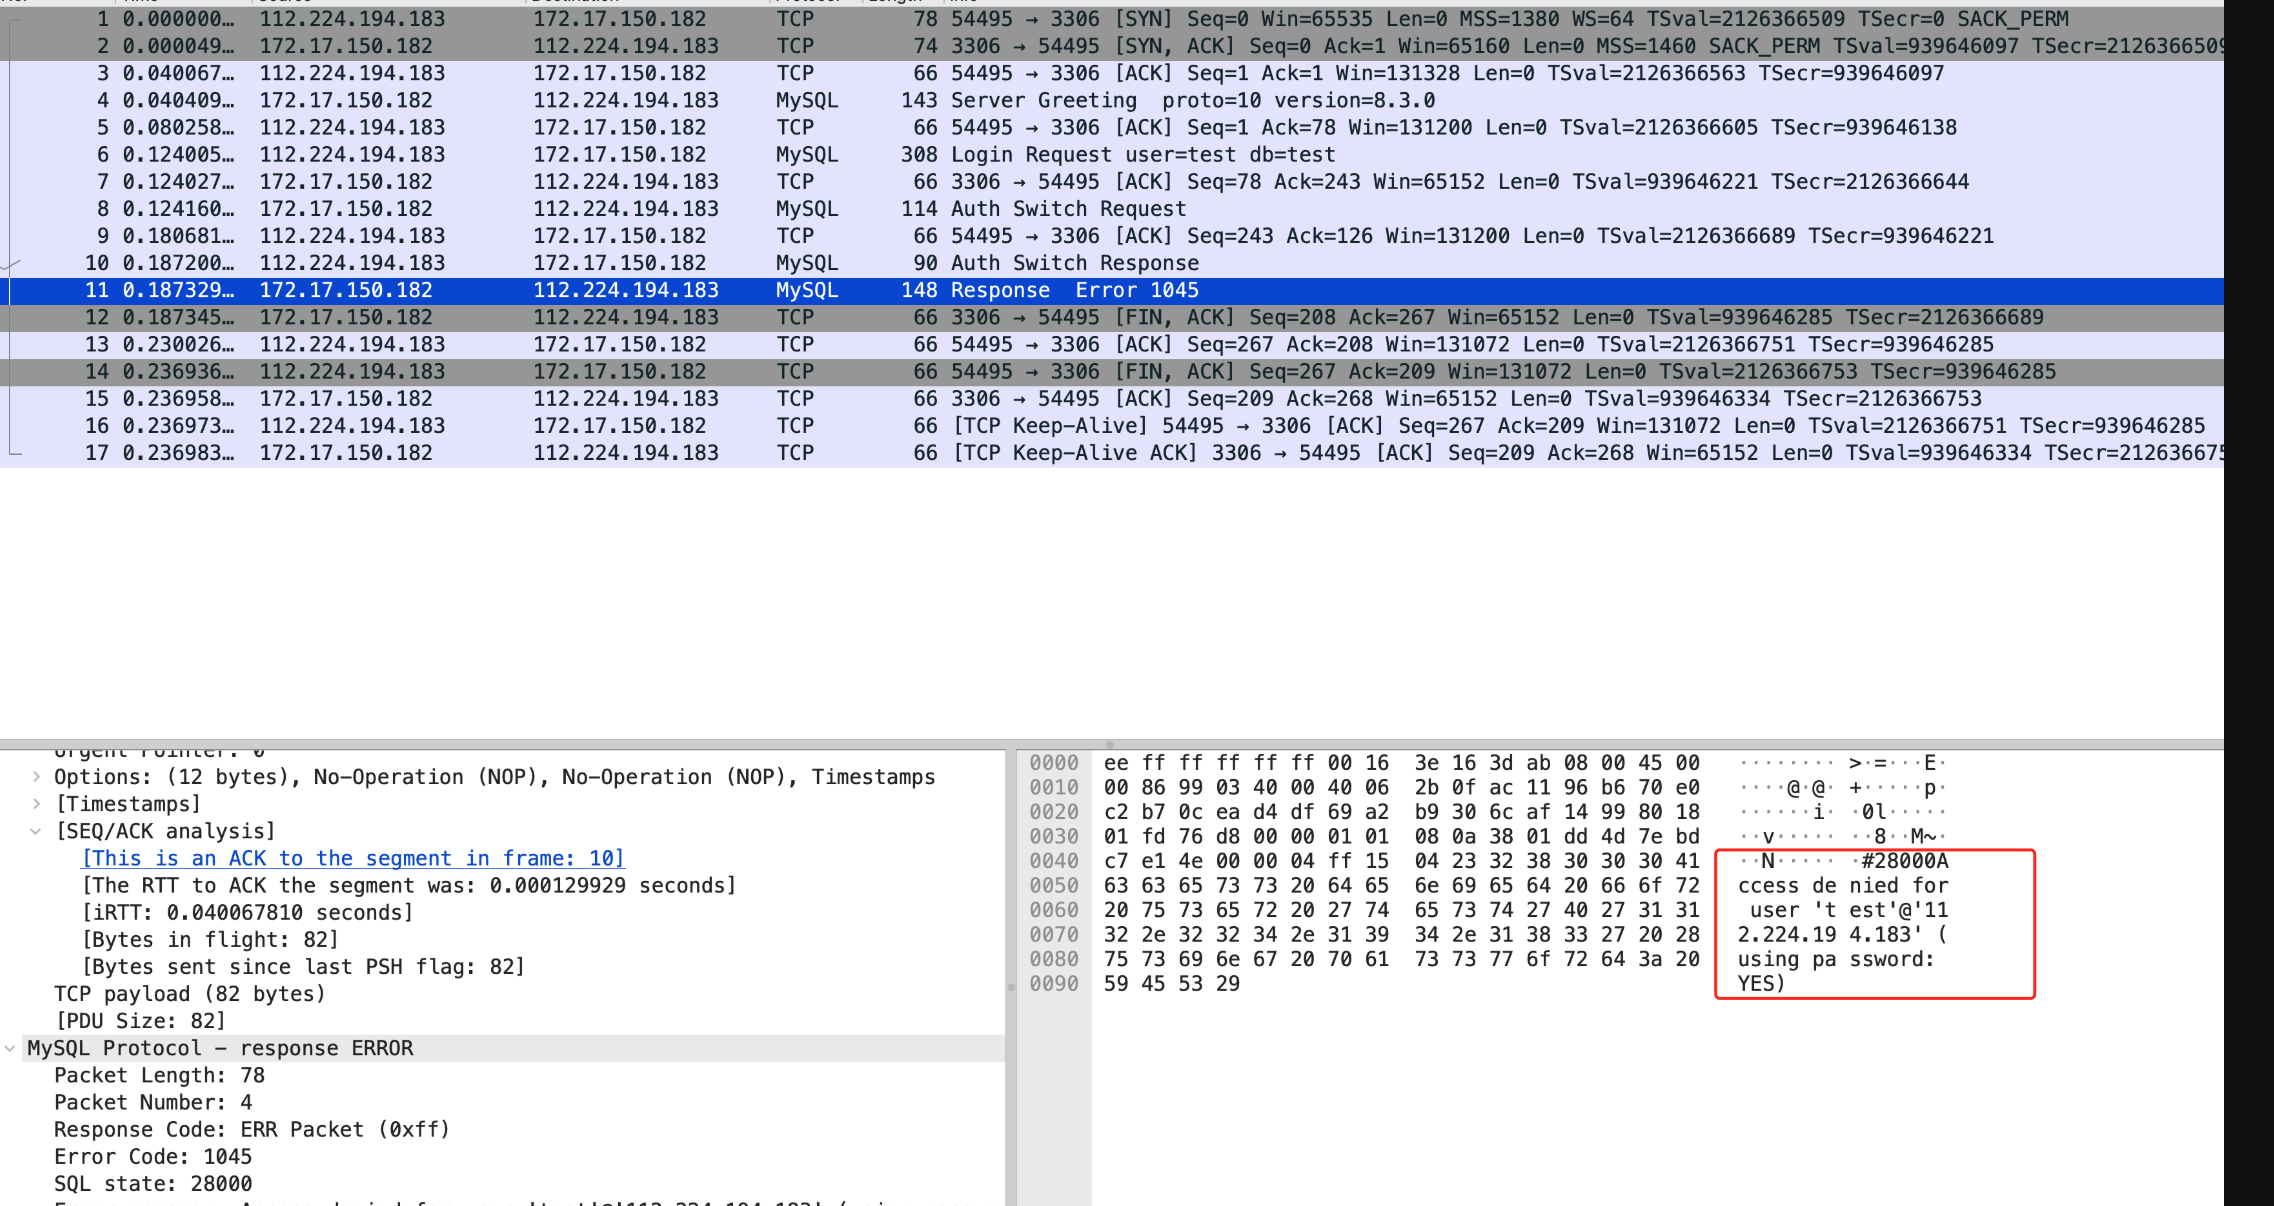Click Bytes sent since last PSH flag line
Viewport: 2274px width, 1206px height.
point(304,966)
